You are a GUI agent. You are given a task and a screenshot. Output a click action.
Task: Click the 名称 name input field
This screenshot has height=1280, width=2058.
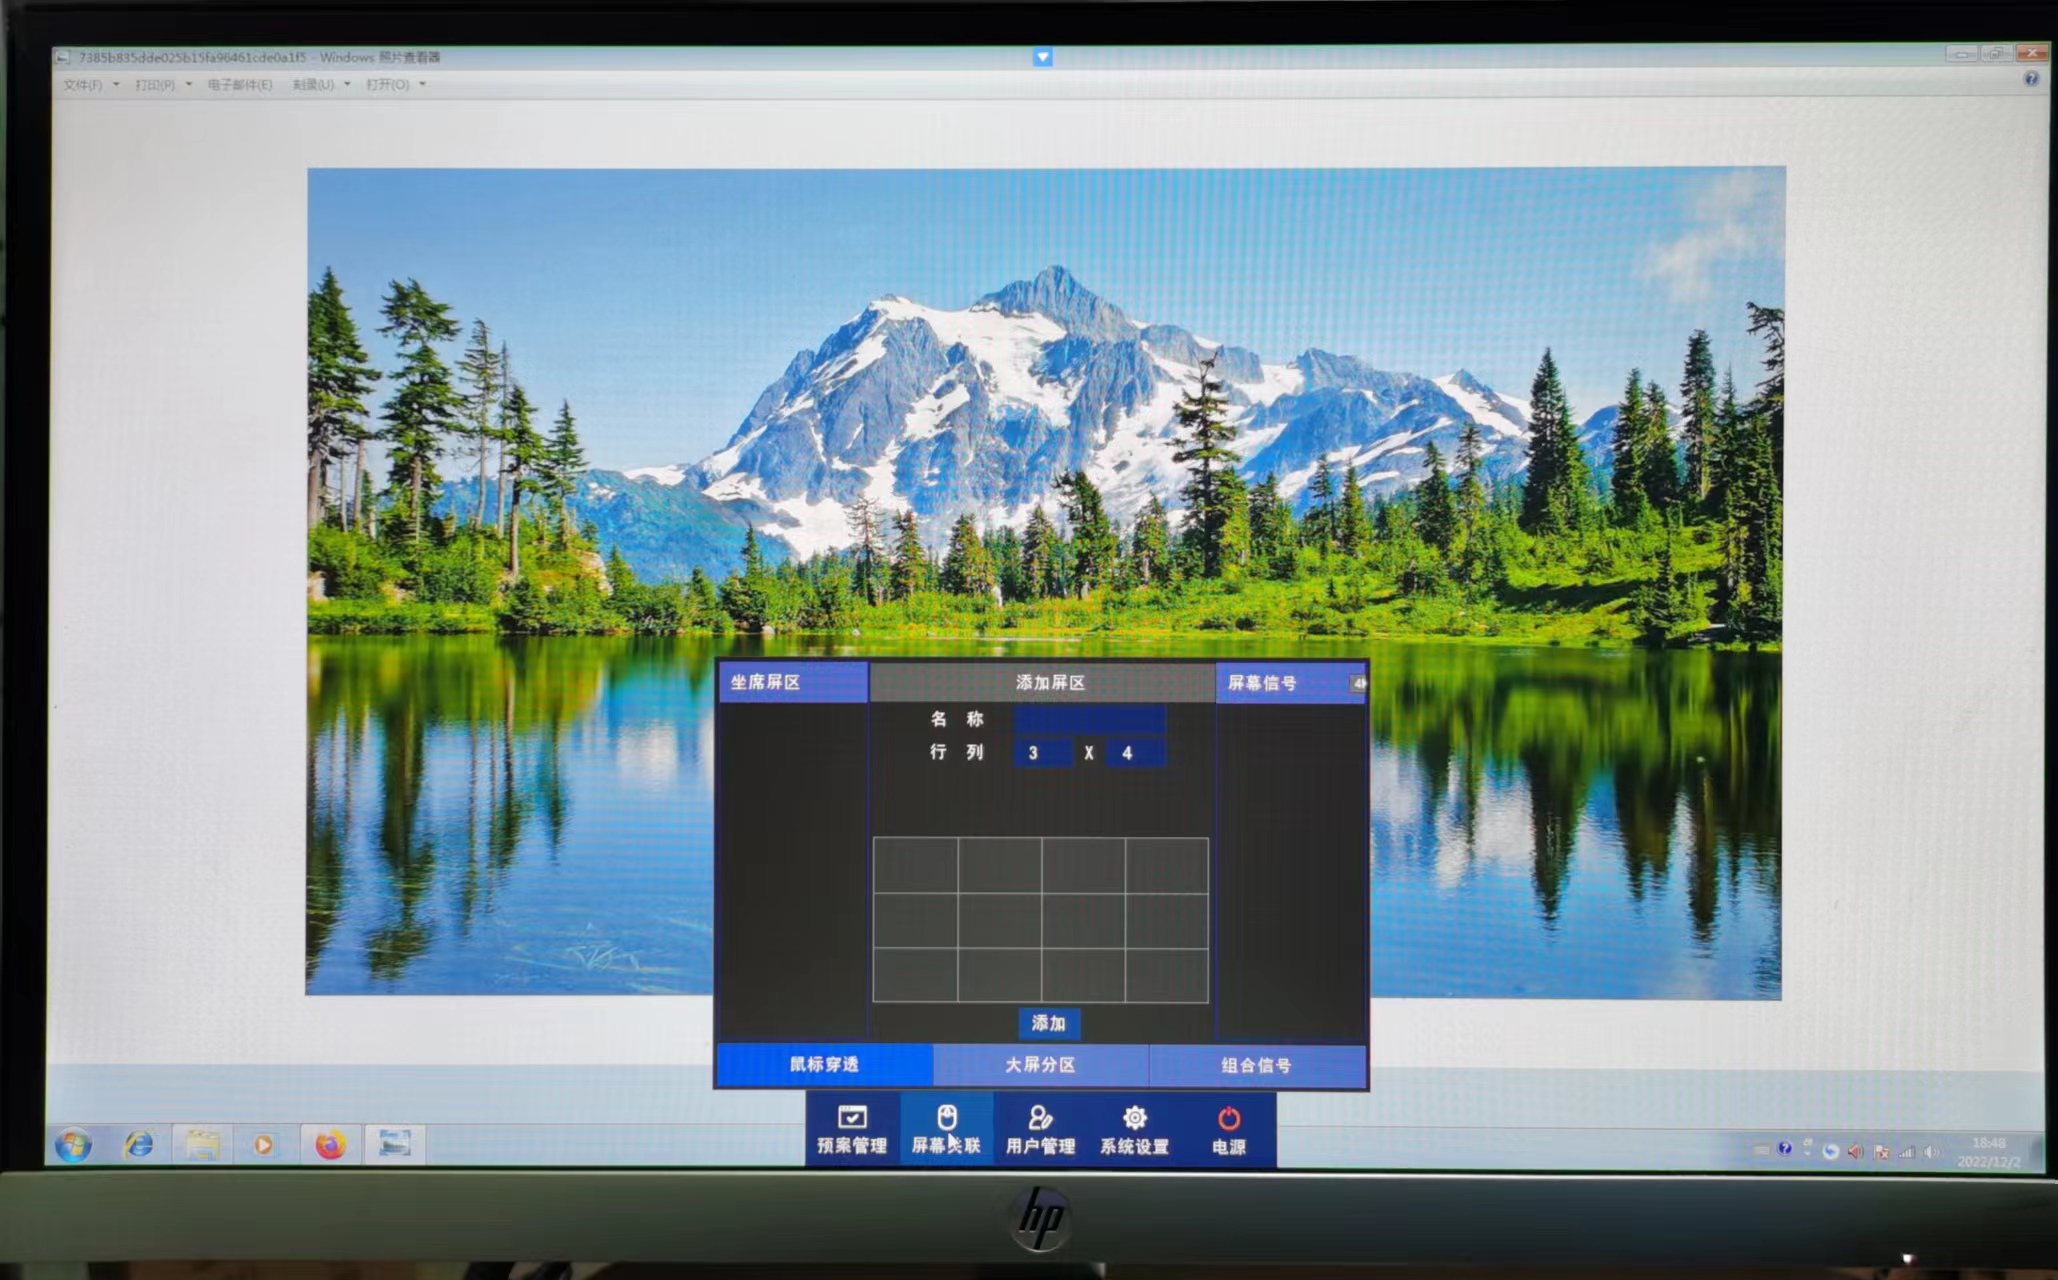click(1088, 719)
